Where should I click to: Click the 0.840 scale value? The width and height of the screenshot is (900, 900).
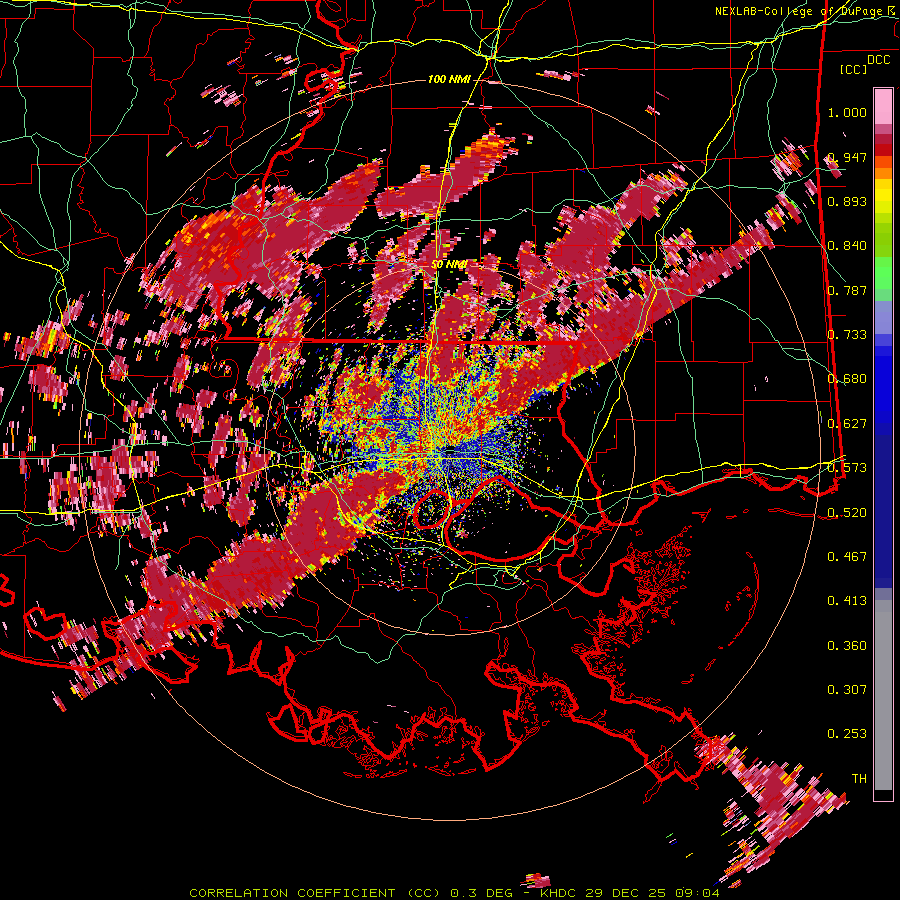pyautogui.click(x=847, y=246)
